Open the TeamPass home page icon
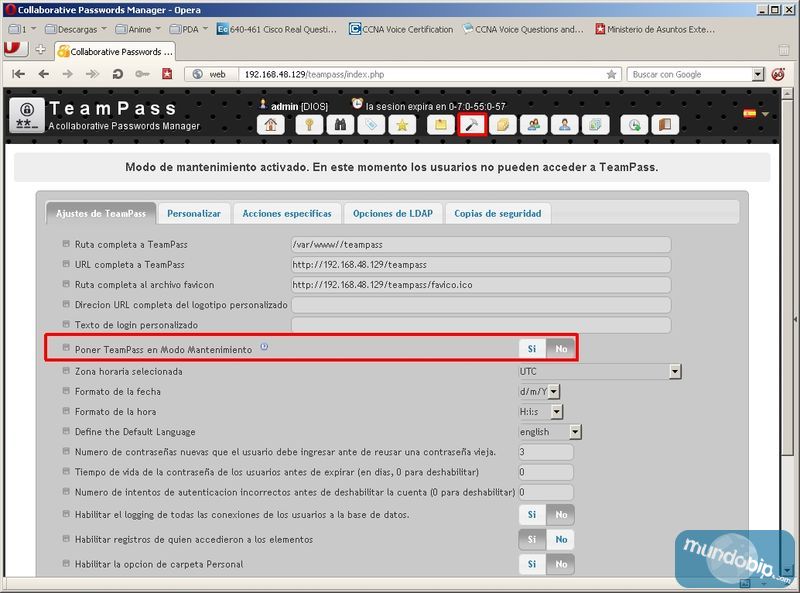The height and width of the screenshot is (593, 800). (270, 125)
